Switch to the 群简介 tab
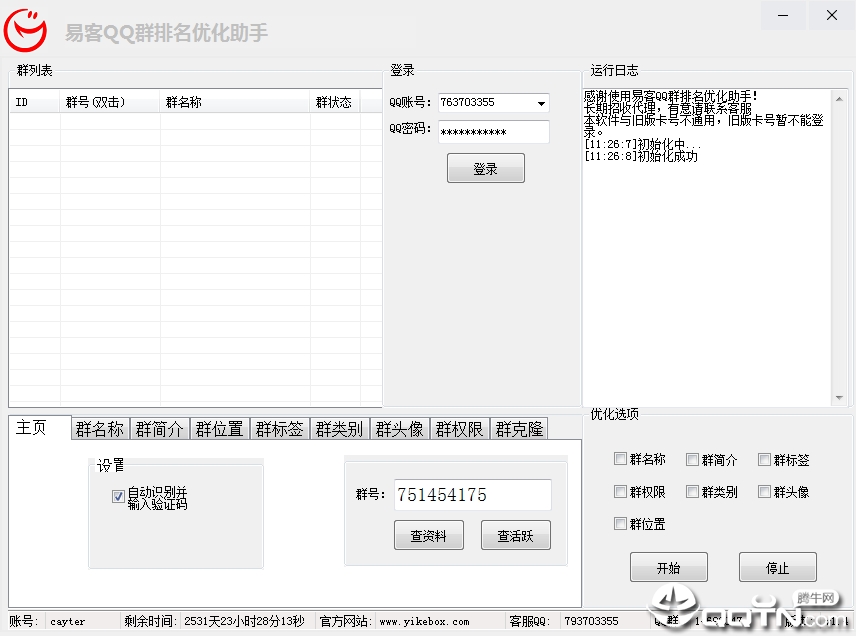The height and width of the screenshot is (636, 856). click(x=159, y=429)
